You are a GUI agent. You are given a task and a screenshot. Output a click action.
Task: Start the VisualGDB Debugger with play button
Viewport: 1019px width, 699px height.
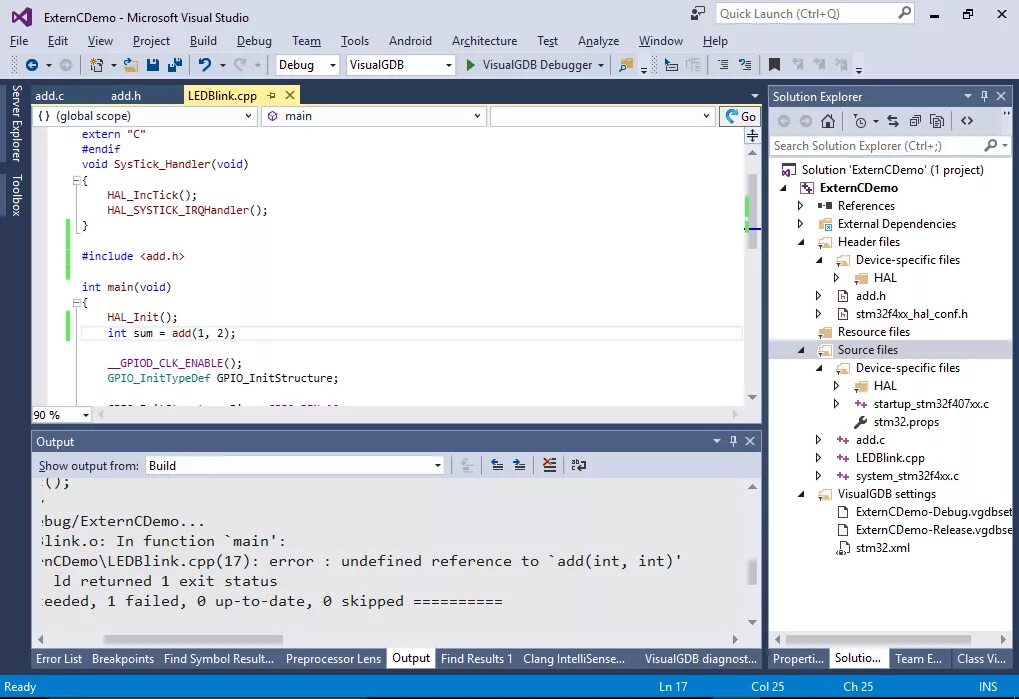point(471,65)
